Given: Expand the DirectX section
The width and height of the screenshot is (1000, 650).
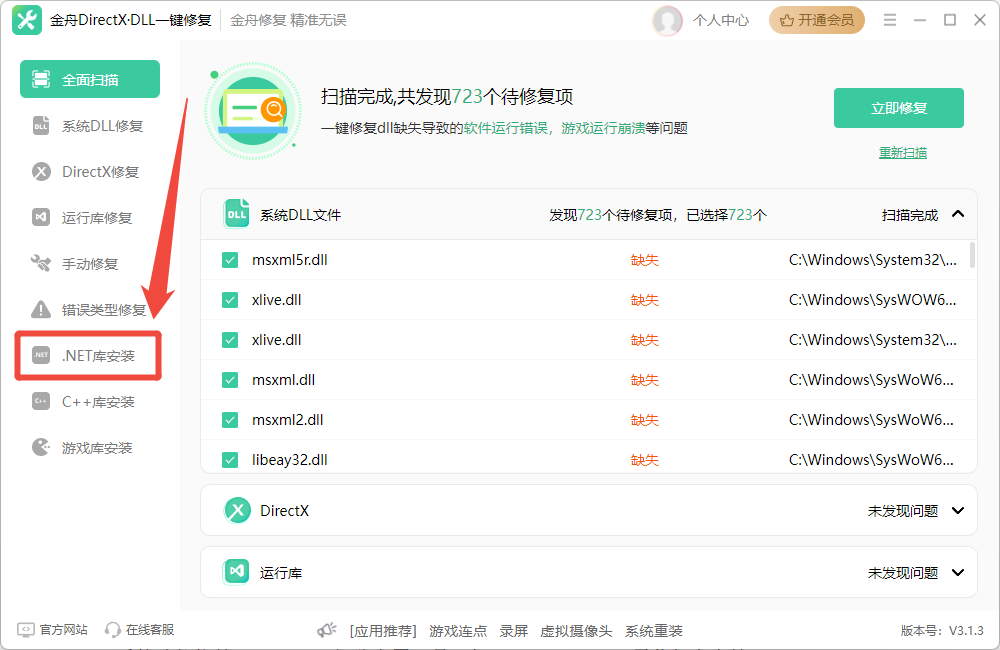Looking at the screenshot, I should (x=958, y=510).
